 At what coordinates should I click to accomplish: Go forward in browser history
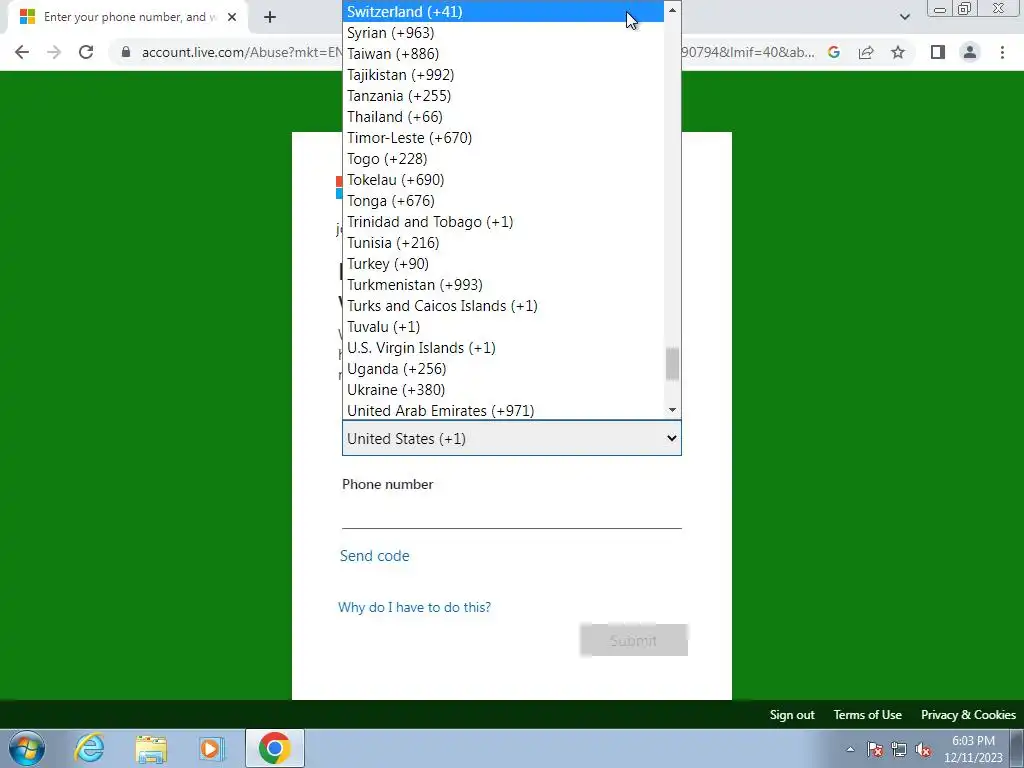click(x=54, y=52)
